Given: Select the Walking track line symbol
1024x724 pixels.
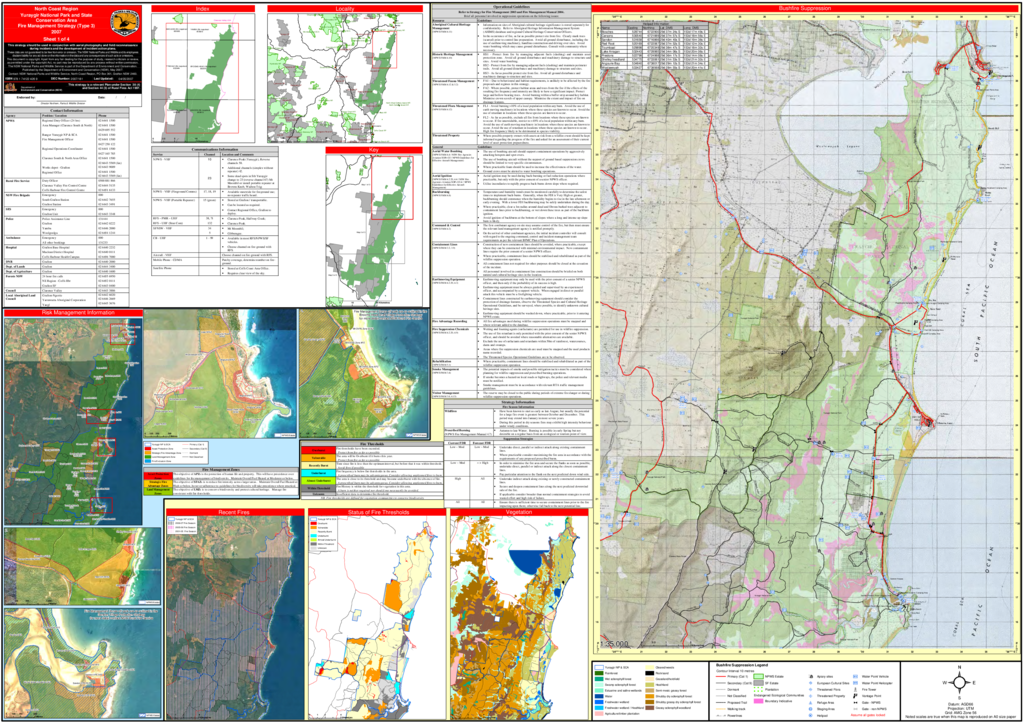Looking at the screenshot, I should [x=720, y=708].
